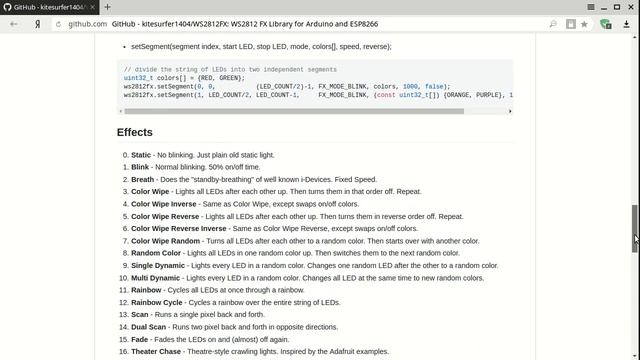640x360 pixels.
Task: Click the code block horizontal scrollbar
Action: (x=294, y=111)
